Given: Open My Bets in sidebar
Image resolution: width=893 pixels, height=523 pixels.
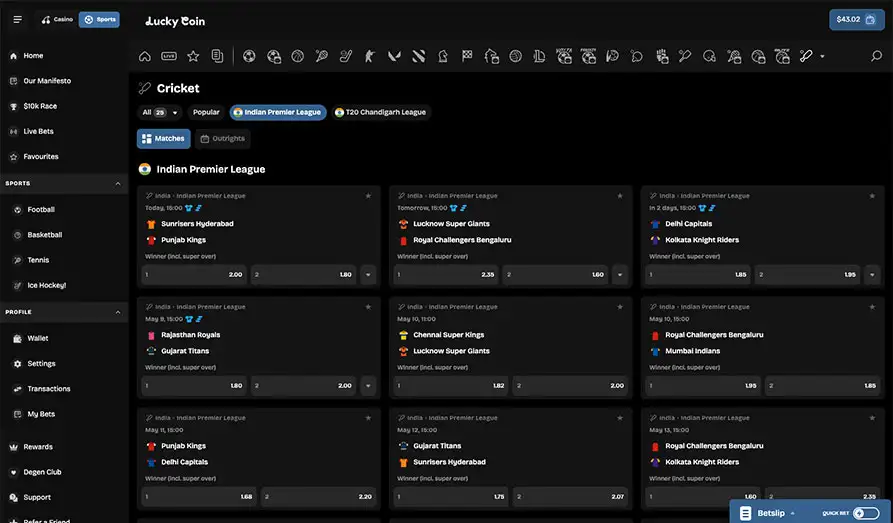Looking at the screenshot, I should point(41,414).
